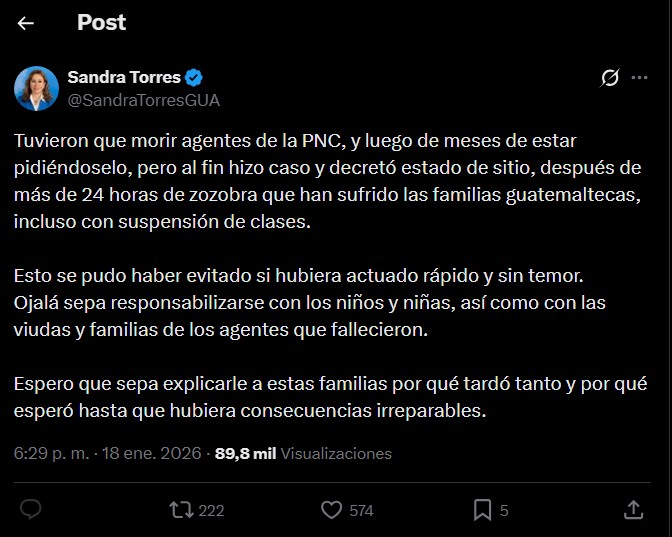Viewport: 672px width, 537px height.
Task: Open Sandra Torres profile picture
Action: tap(36, 88)
